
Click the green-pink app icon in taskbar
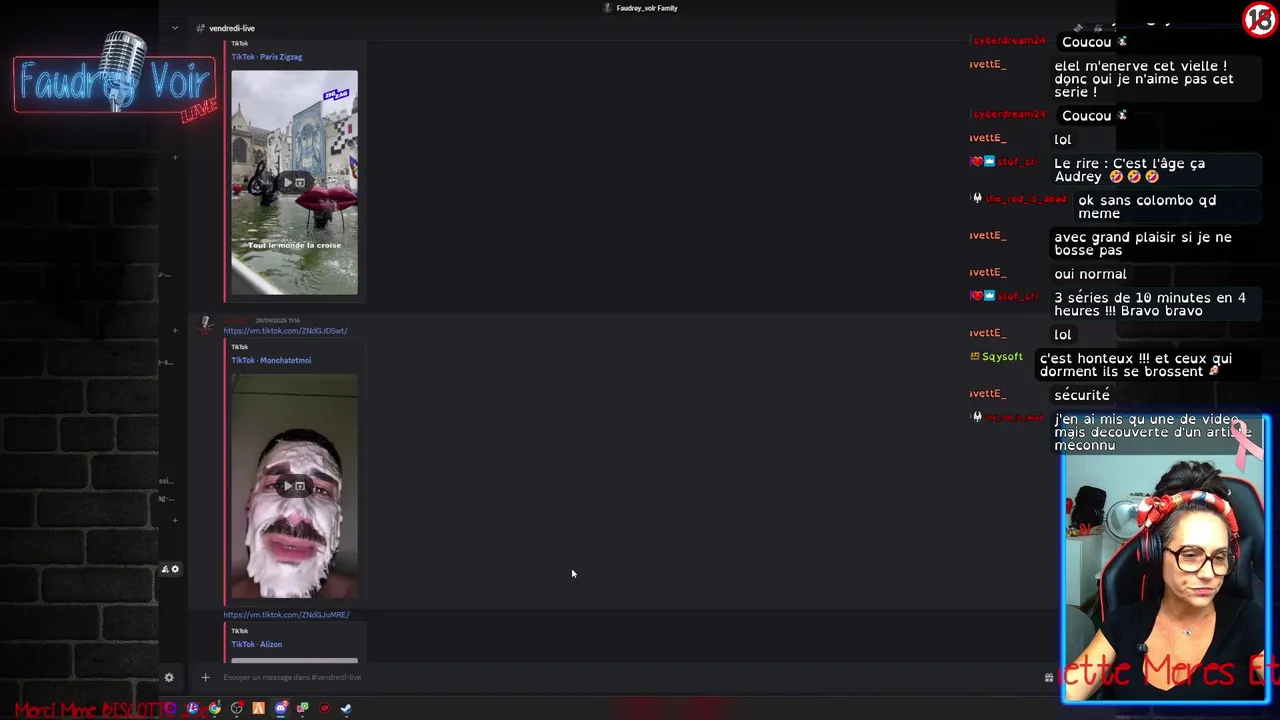(x=302, y=708)
